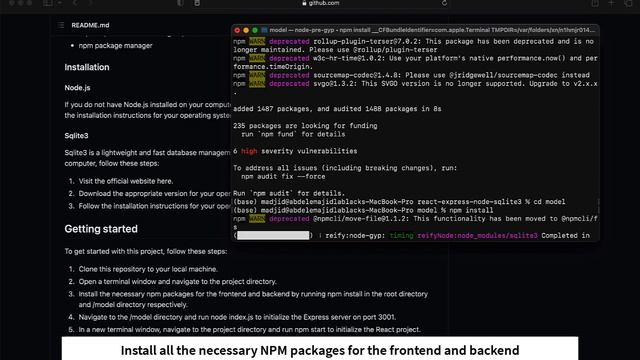This screenshot has width=640, height=360.
Task: Click '235 packages are looking for funding' line
Action: click(305, 126)
